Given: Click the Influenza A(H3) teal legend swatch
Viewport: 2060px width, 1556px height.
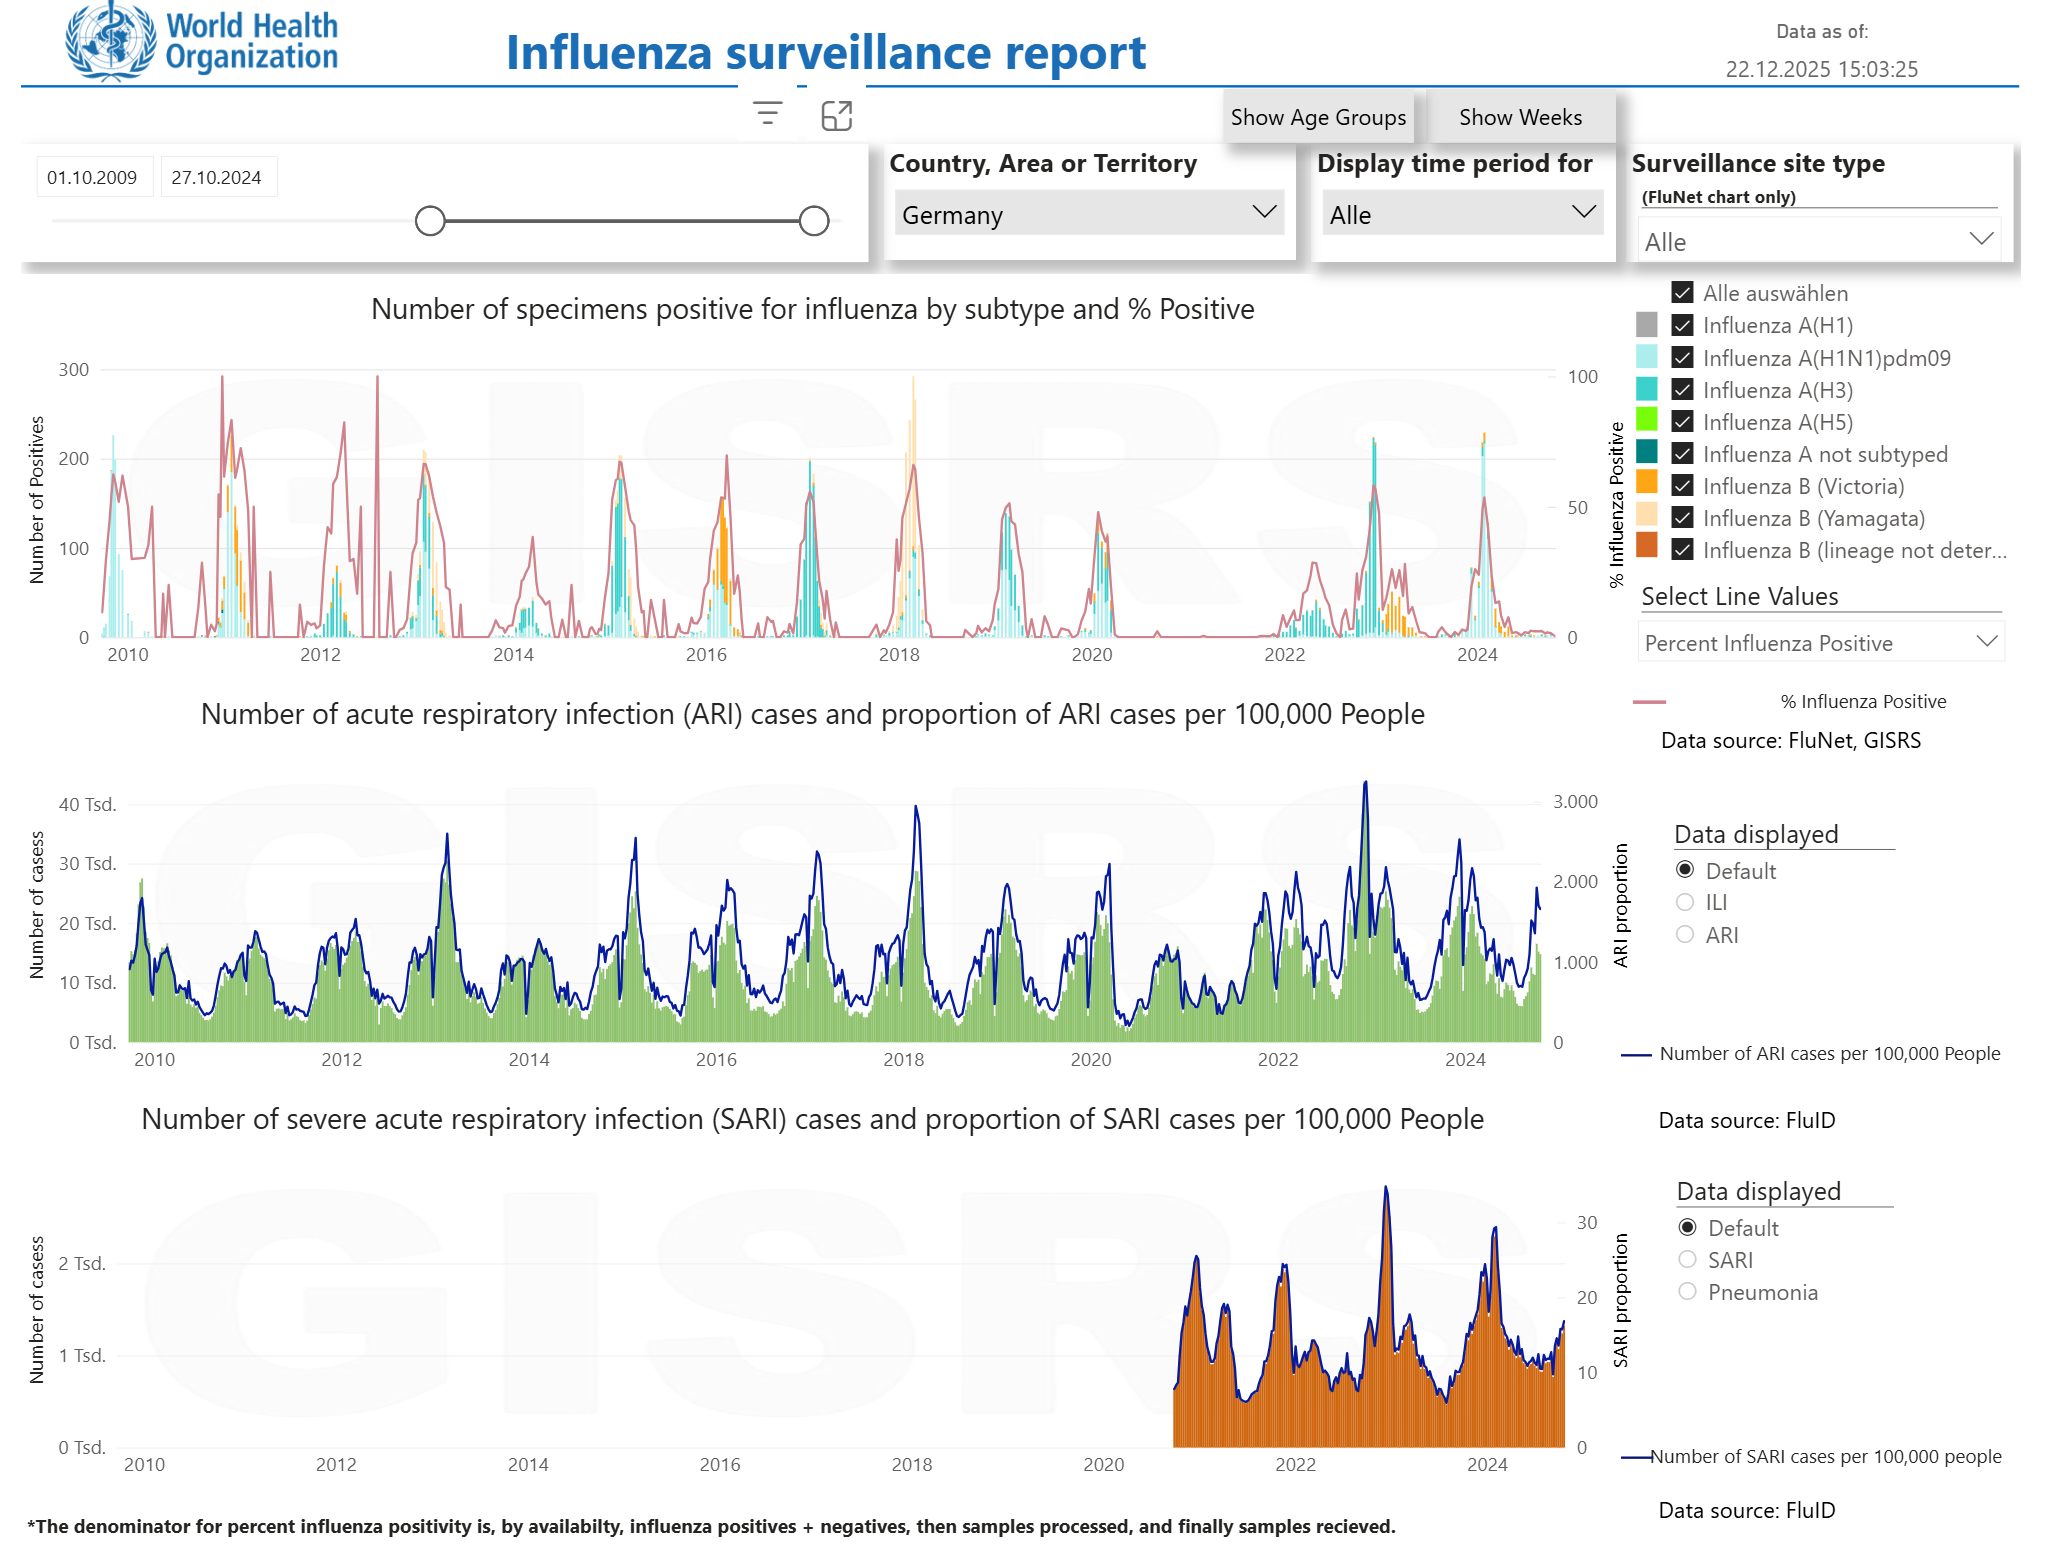Looking at the screenshot, I should (x=1646, y=389).
